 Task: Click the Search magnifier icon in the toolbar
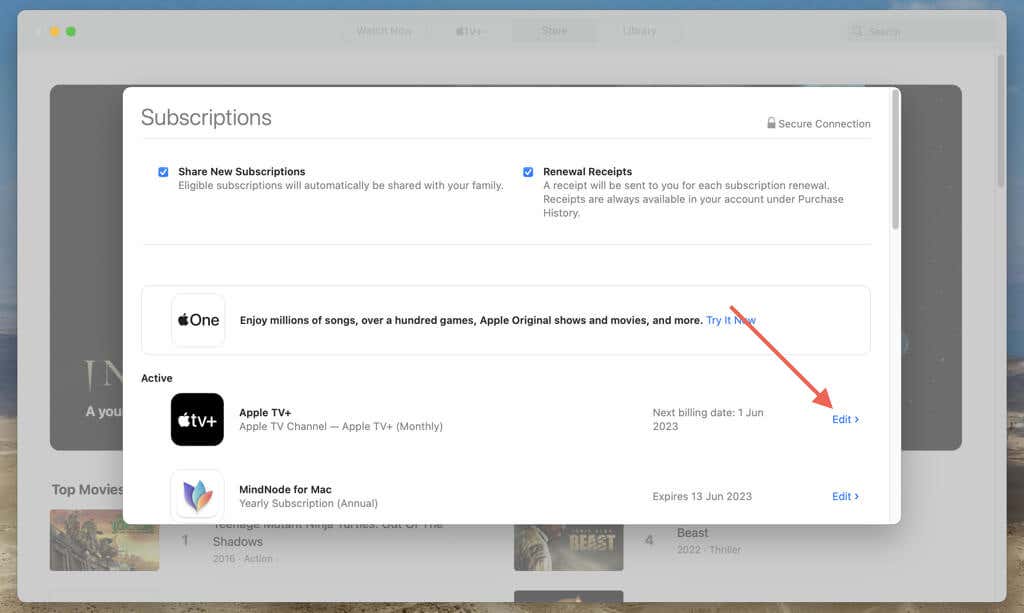tap(855, 31)
